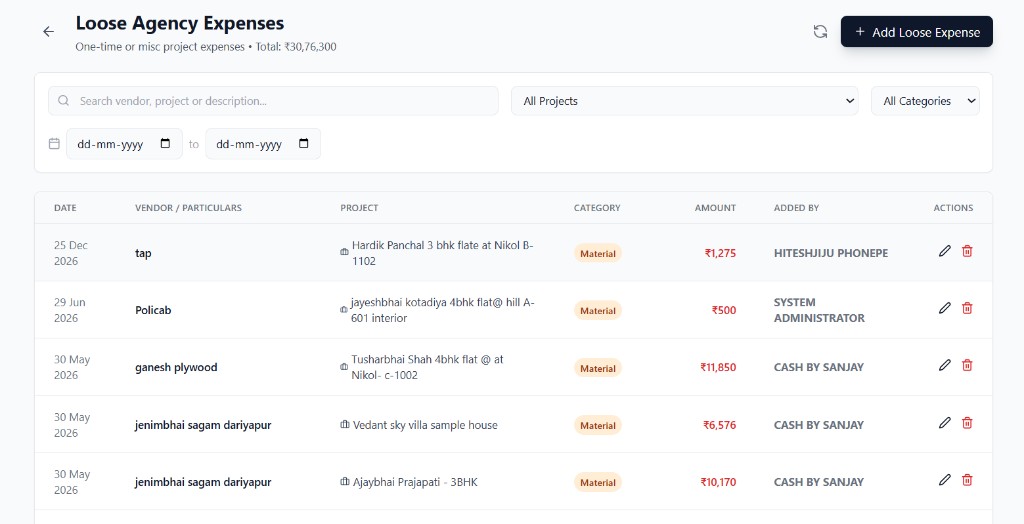Edit the Vedant sky villa expense row

[944, 423]
